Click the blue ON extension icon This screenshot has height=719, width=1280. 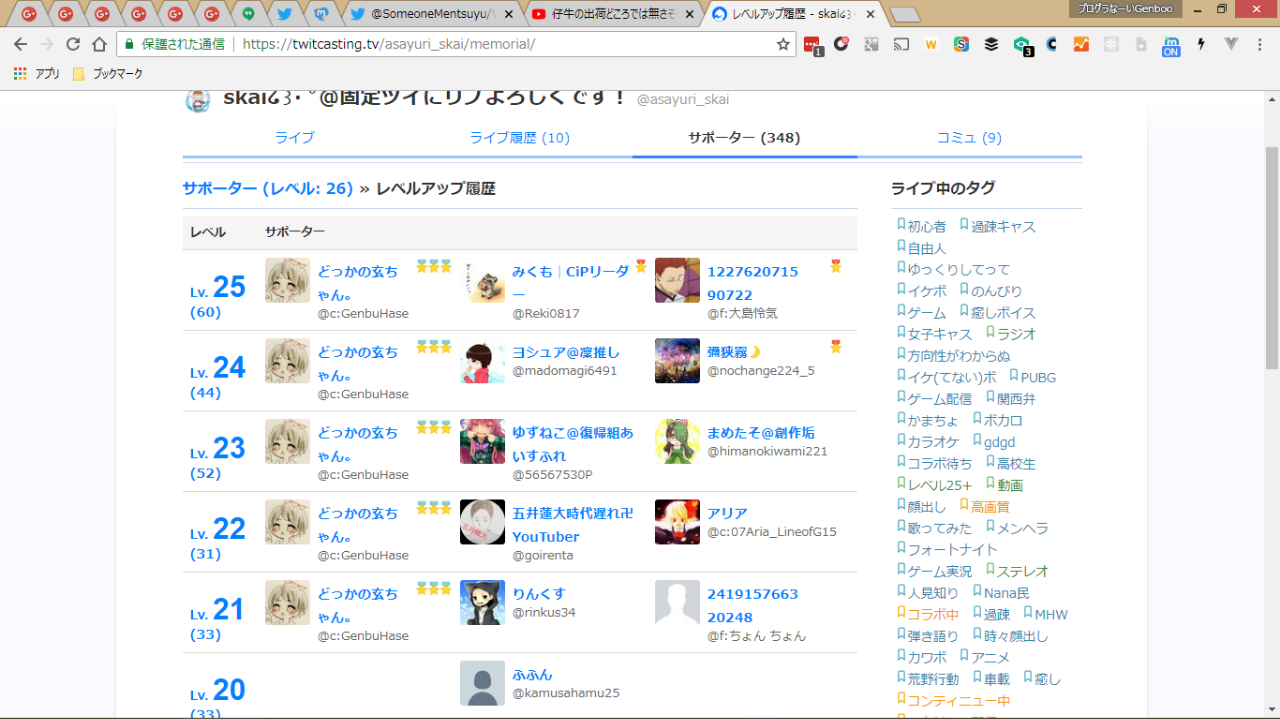point(1171,45)
